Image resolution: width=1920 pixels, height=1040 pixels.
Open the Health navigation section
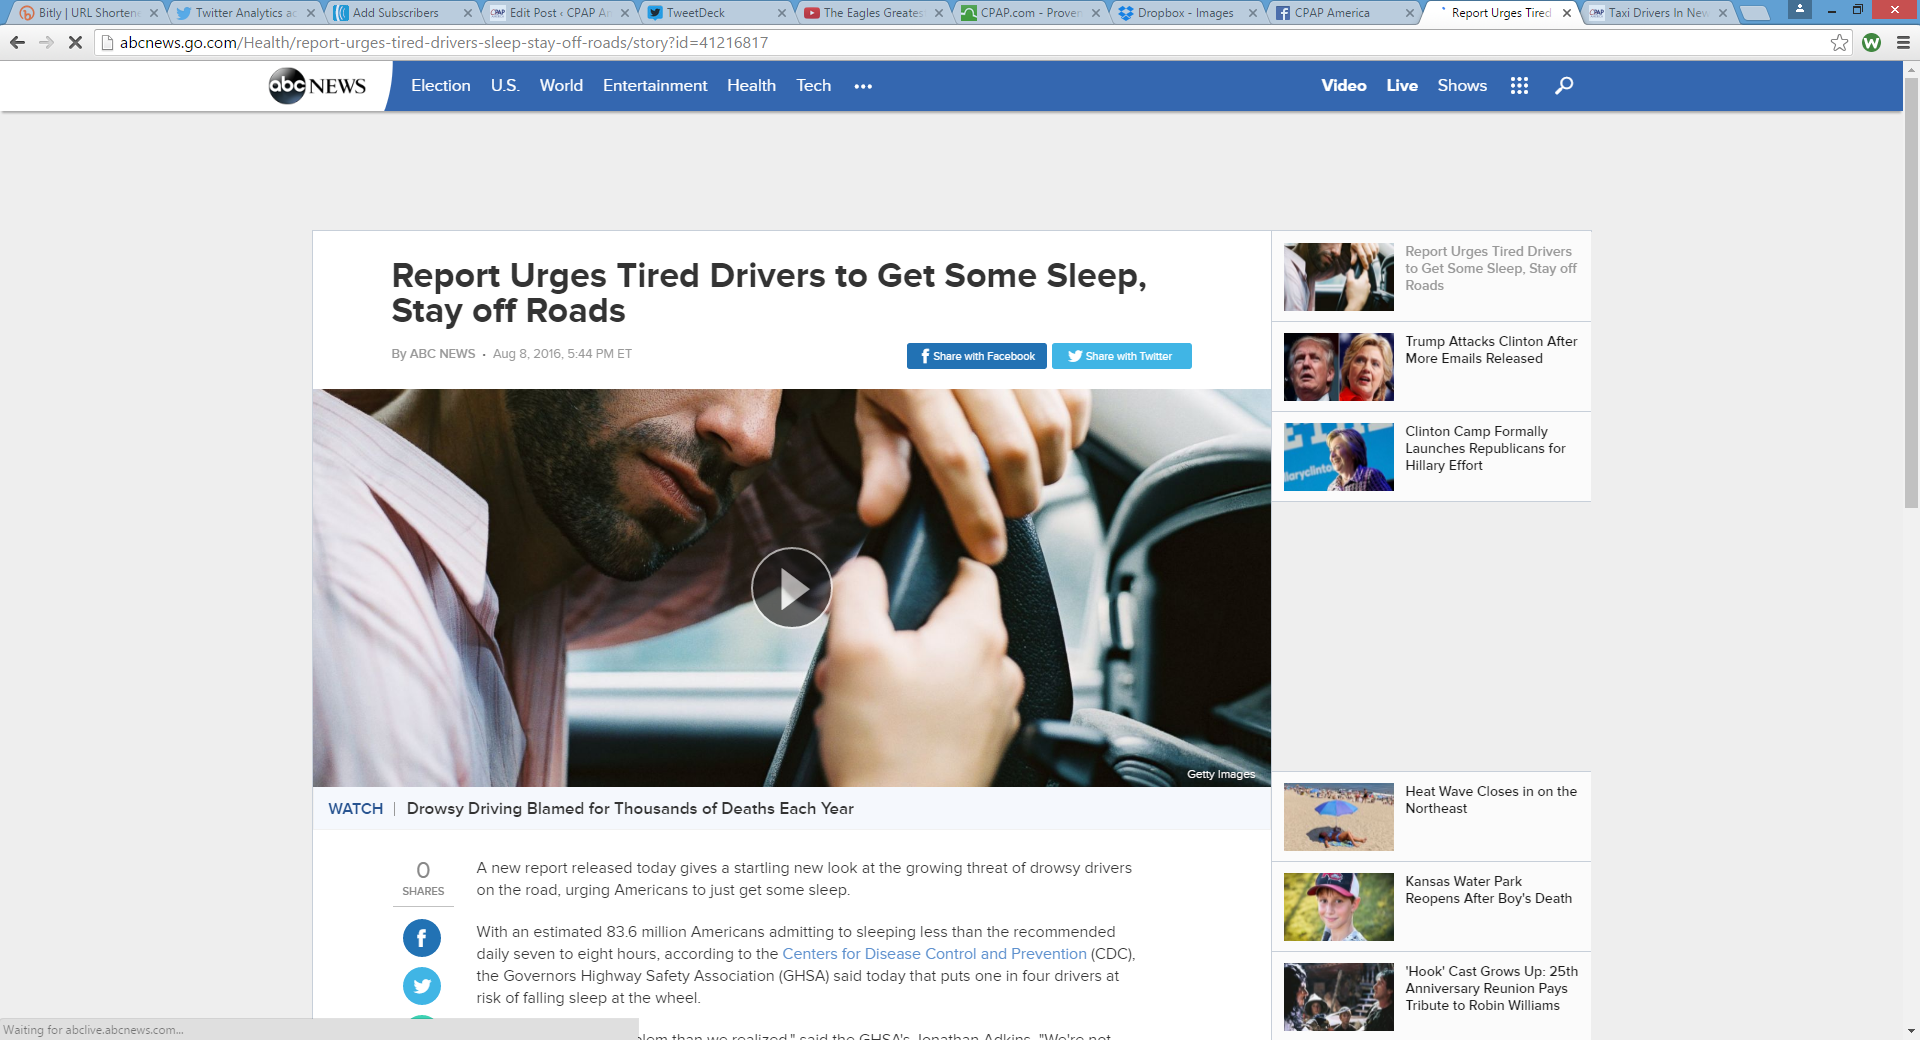[x=751, y=86]
